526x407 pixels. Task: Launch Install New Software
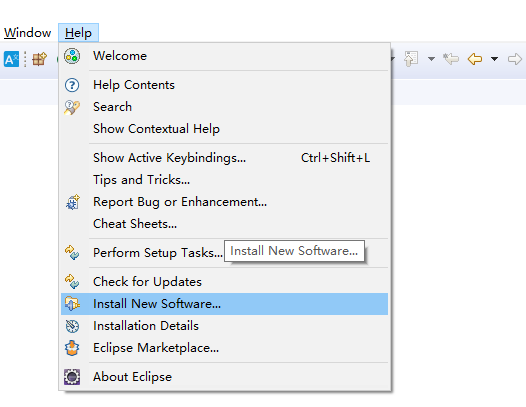click(x=224, y=304)
